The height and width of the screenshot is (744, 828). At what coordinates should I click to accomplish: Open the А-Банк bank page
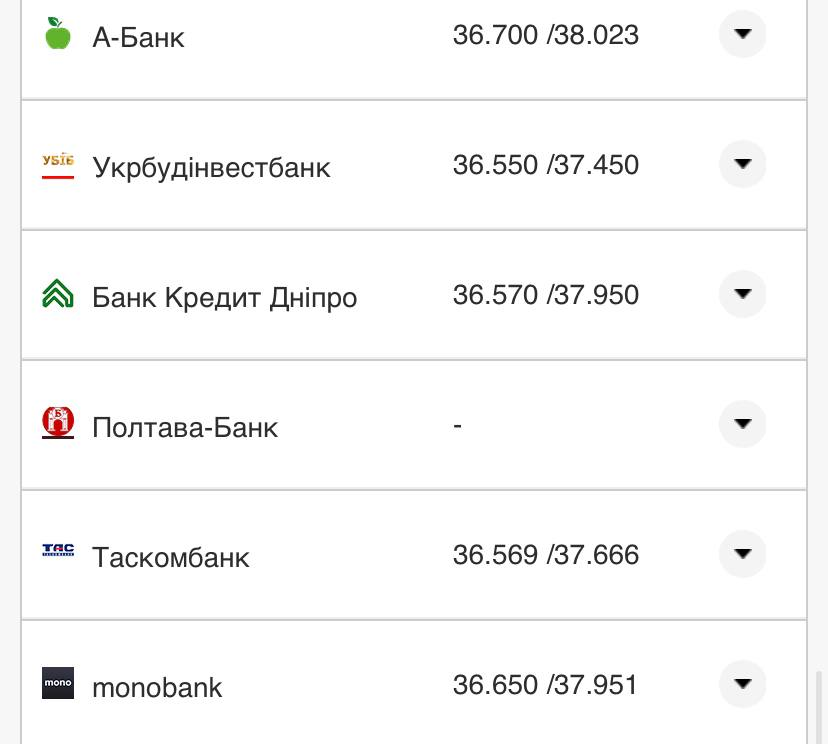tap(138, 37)
